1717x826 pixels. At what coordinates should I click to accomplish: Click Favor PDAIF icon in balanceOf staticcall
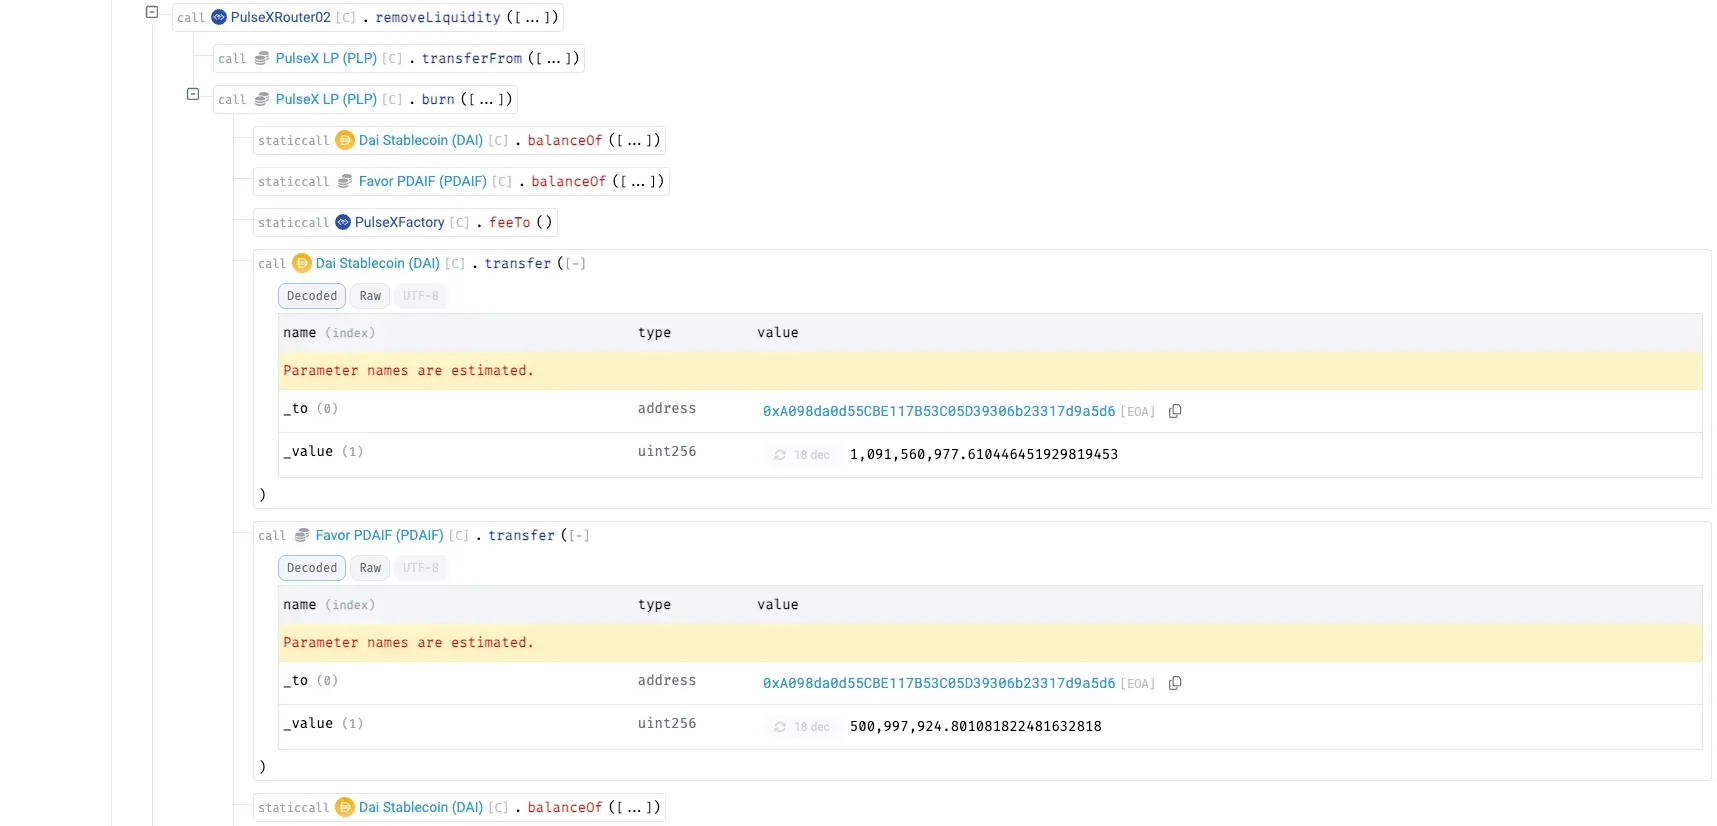pyautogui.click(x=345, y=181)
